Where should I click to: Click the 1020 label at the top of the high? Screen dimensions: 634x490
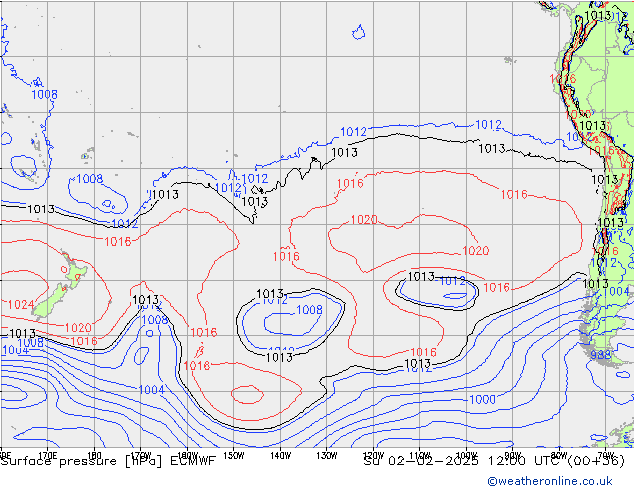[364, 220]
